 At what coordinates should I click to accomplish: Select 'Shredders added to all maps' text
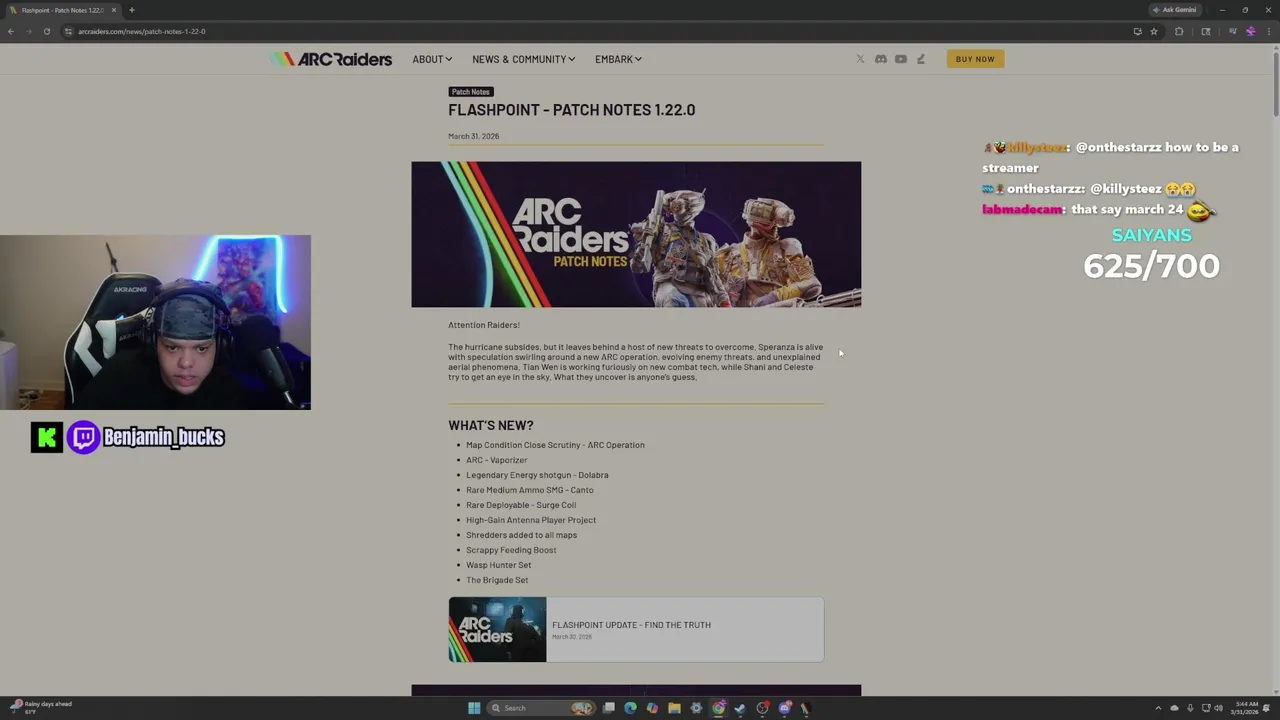[521, 535]
